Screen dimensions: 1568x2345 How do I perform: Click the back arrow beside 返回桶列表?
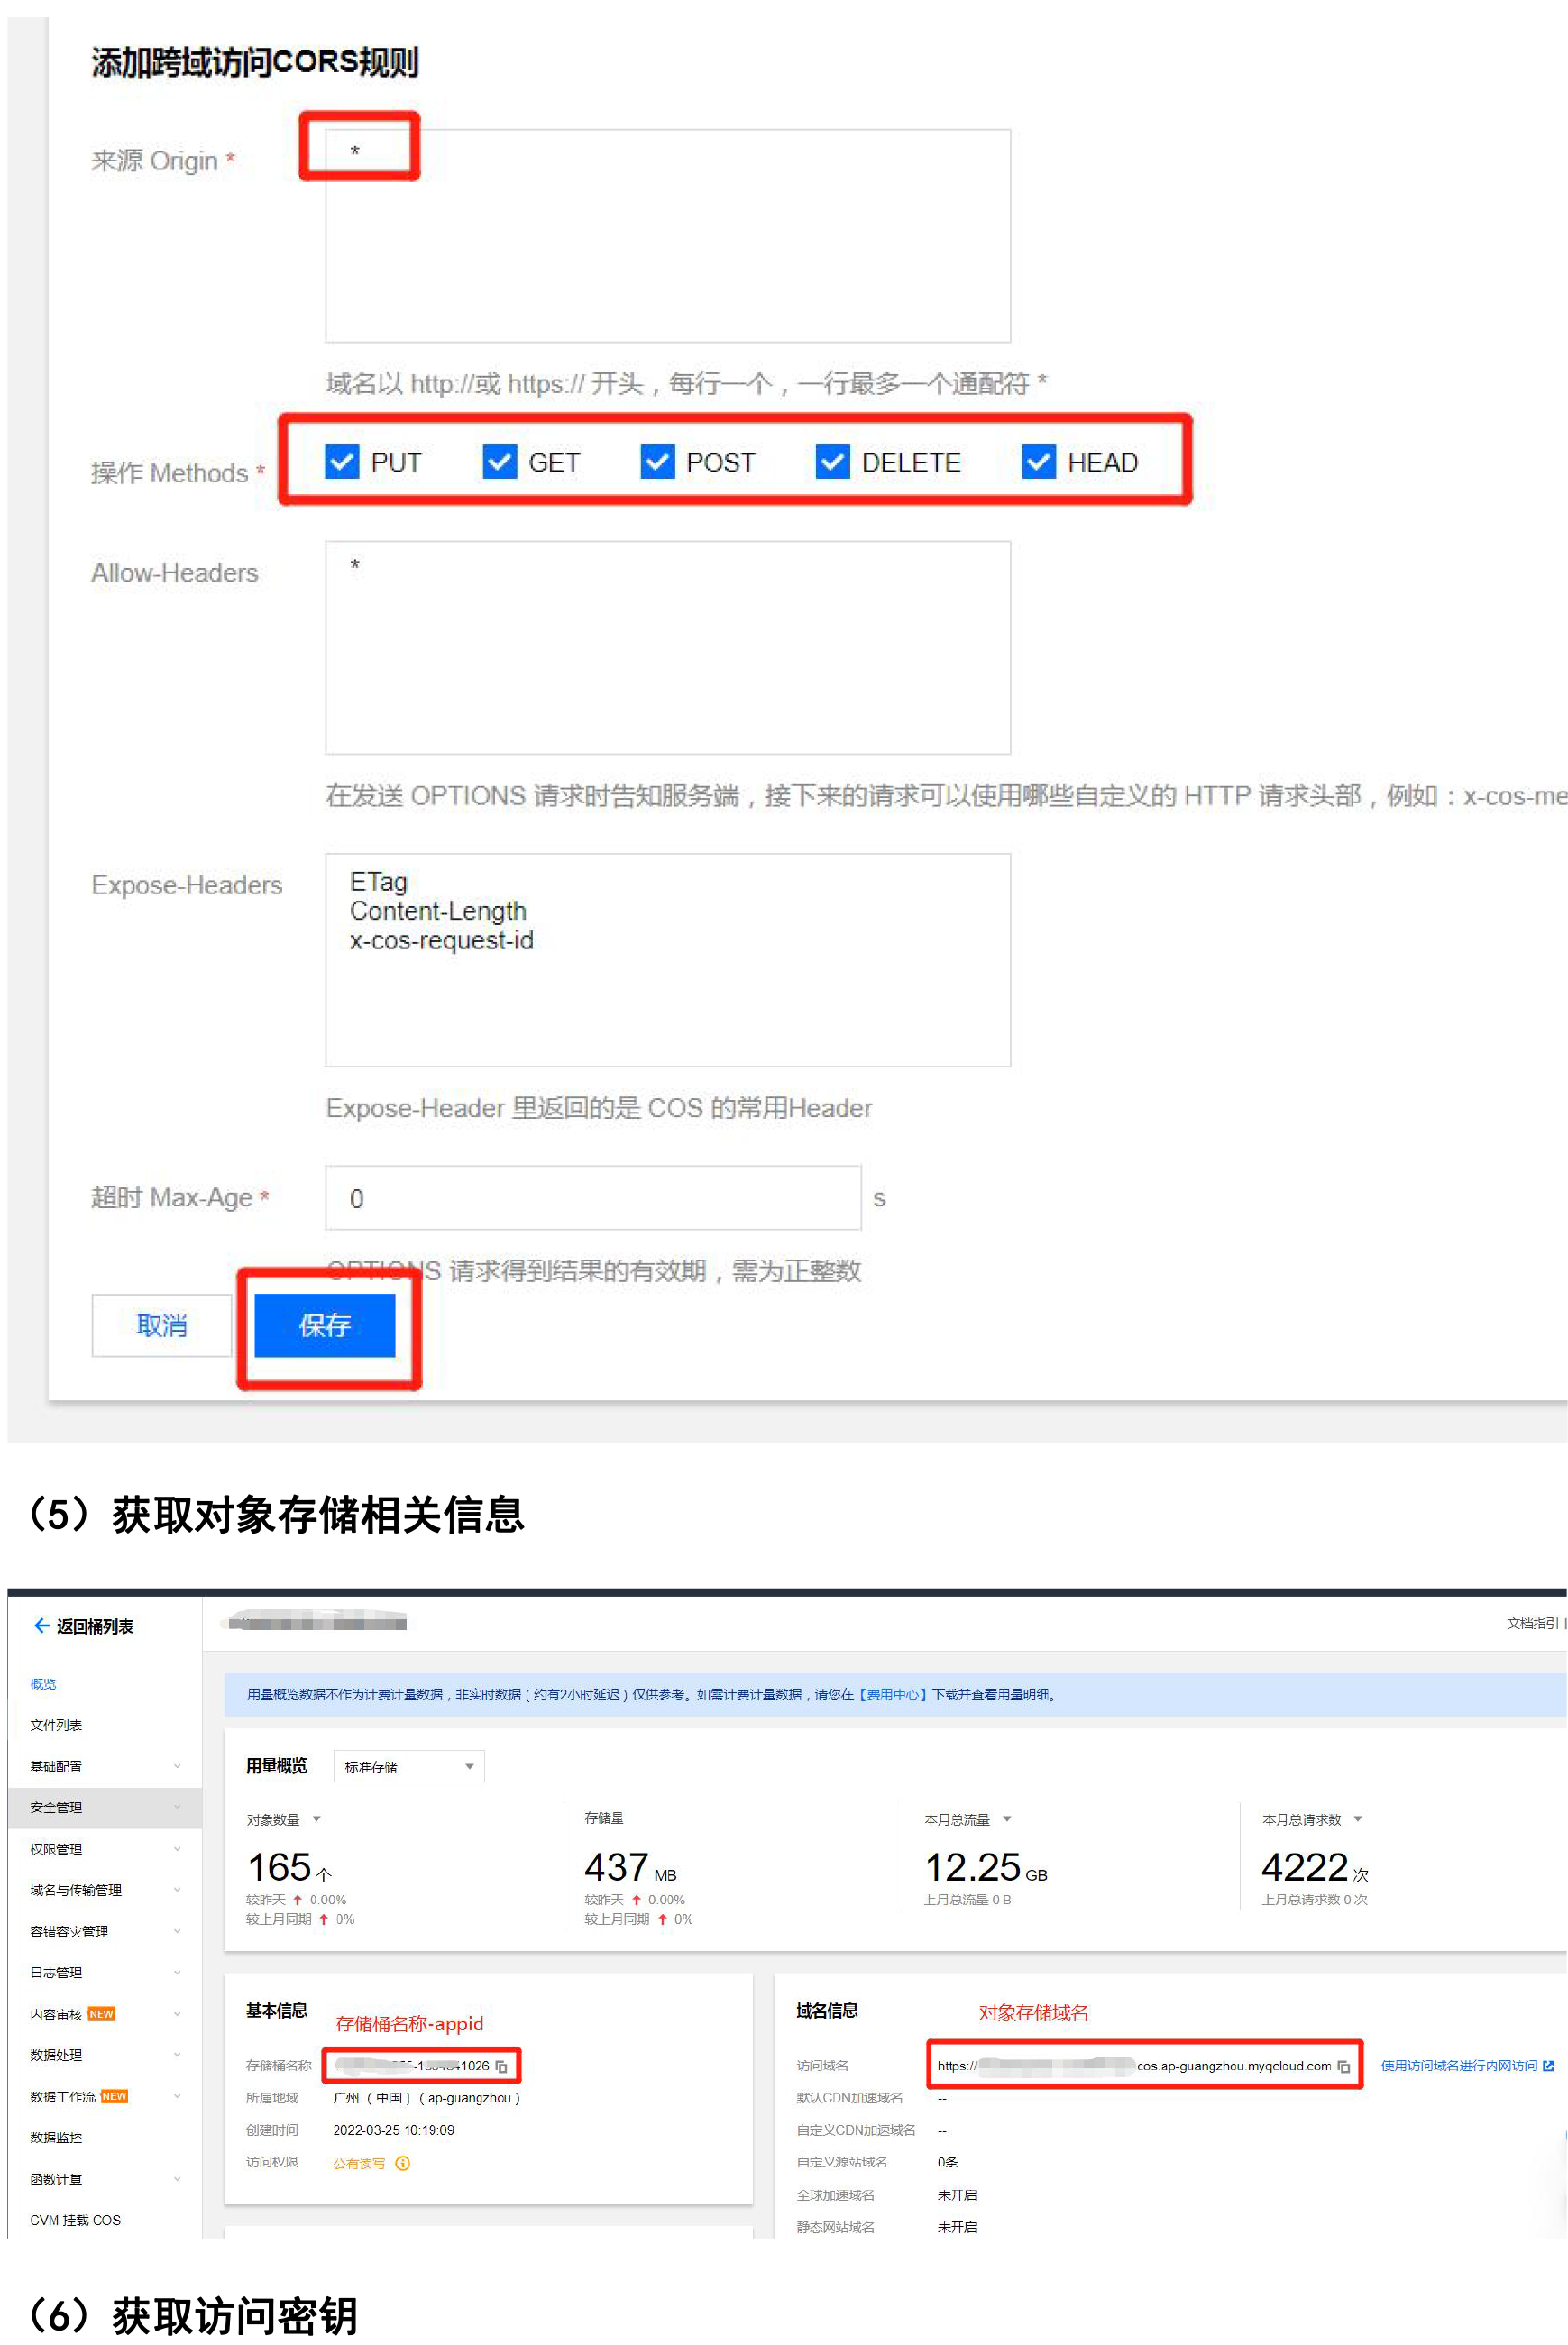pos(42,1626)
